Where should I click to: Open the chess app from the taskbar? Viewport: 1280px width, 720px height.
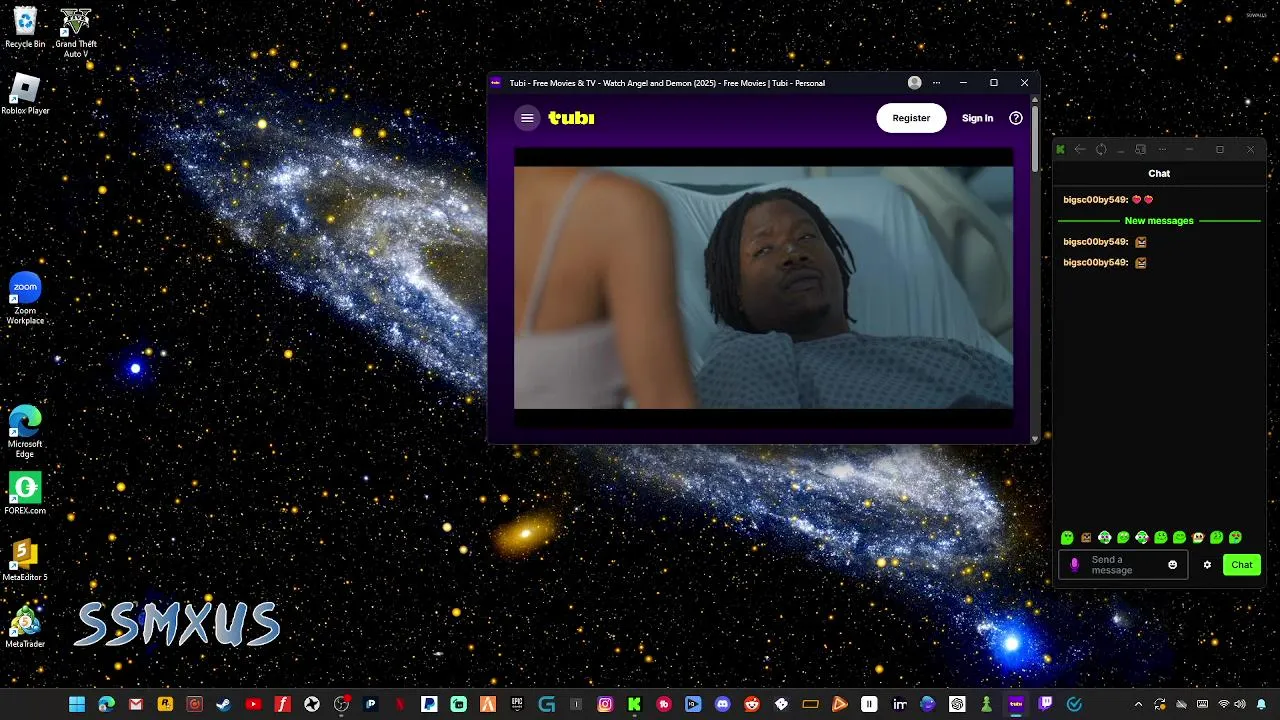tap(986, 704)
